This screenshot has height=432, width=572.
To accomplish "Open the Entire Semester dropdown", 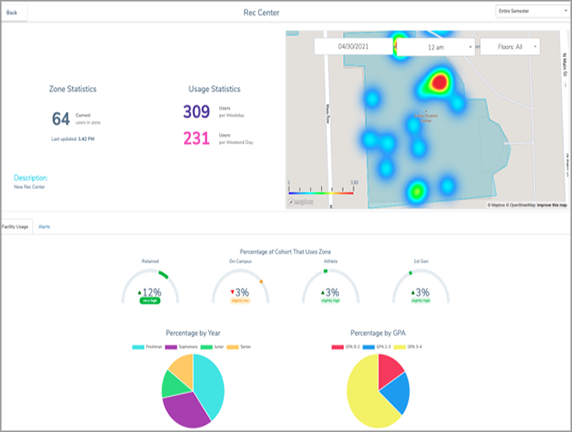I will pos(533,11).
